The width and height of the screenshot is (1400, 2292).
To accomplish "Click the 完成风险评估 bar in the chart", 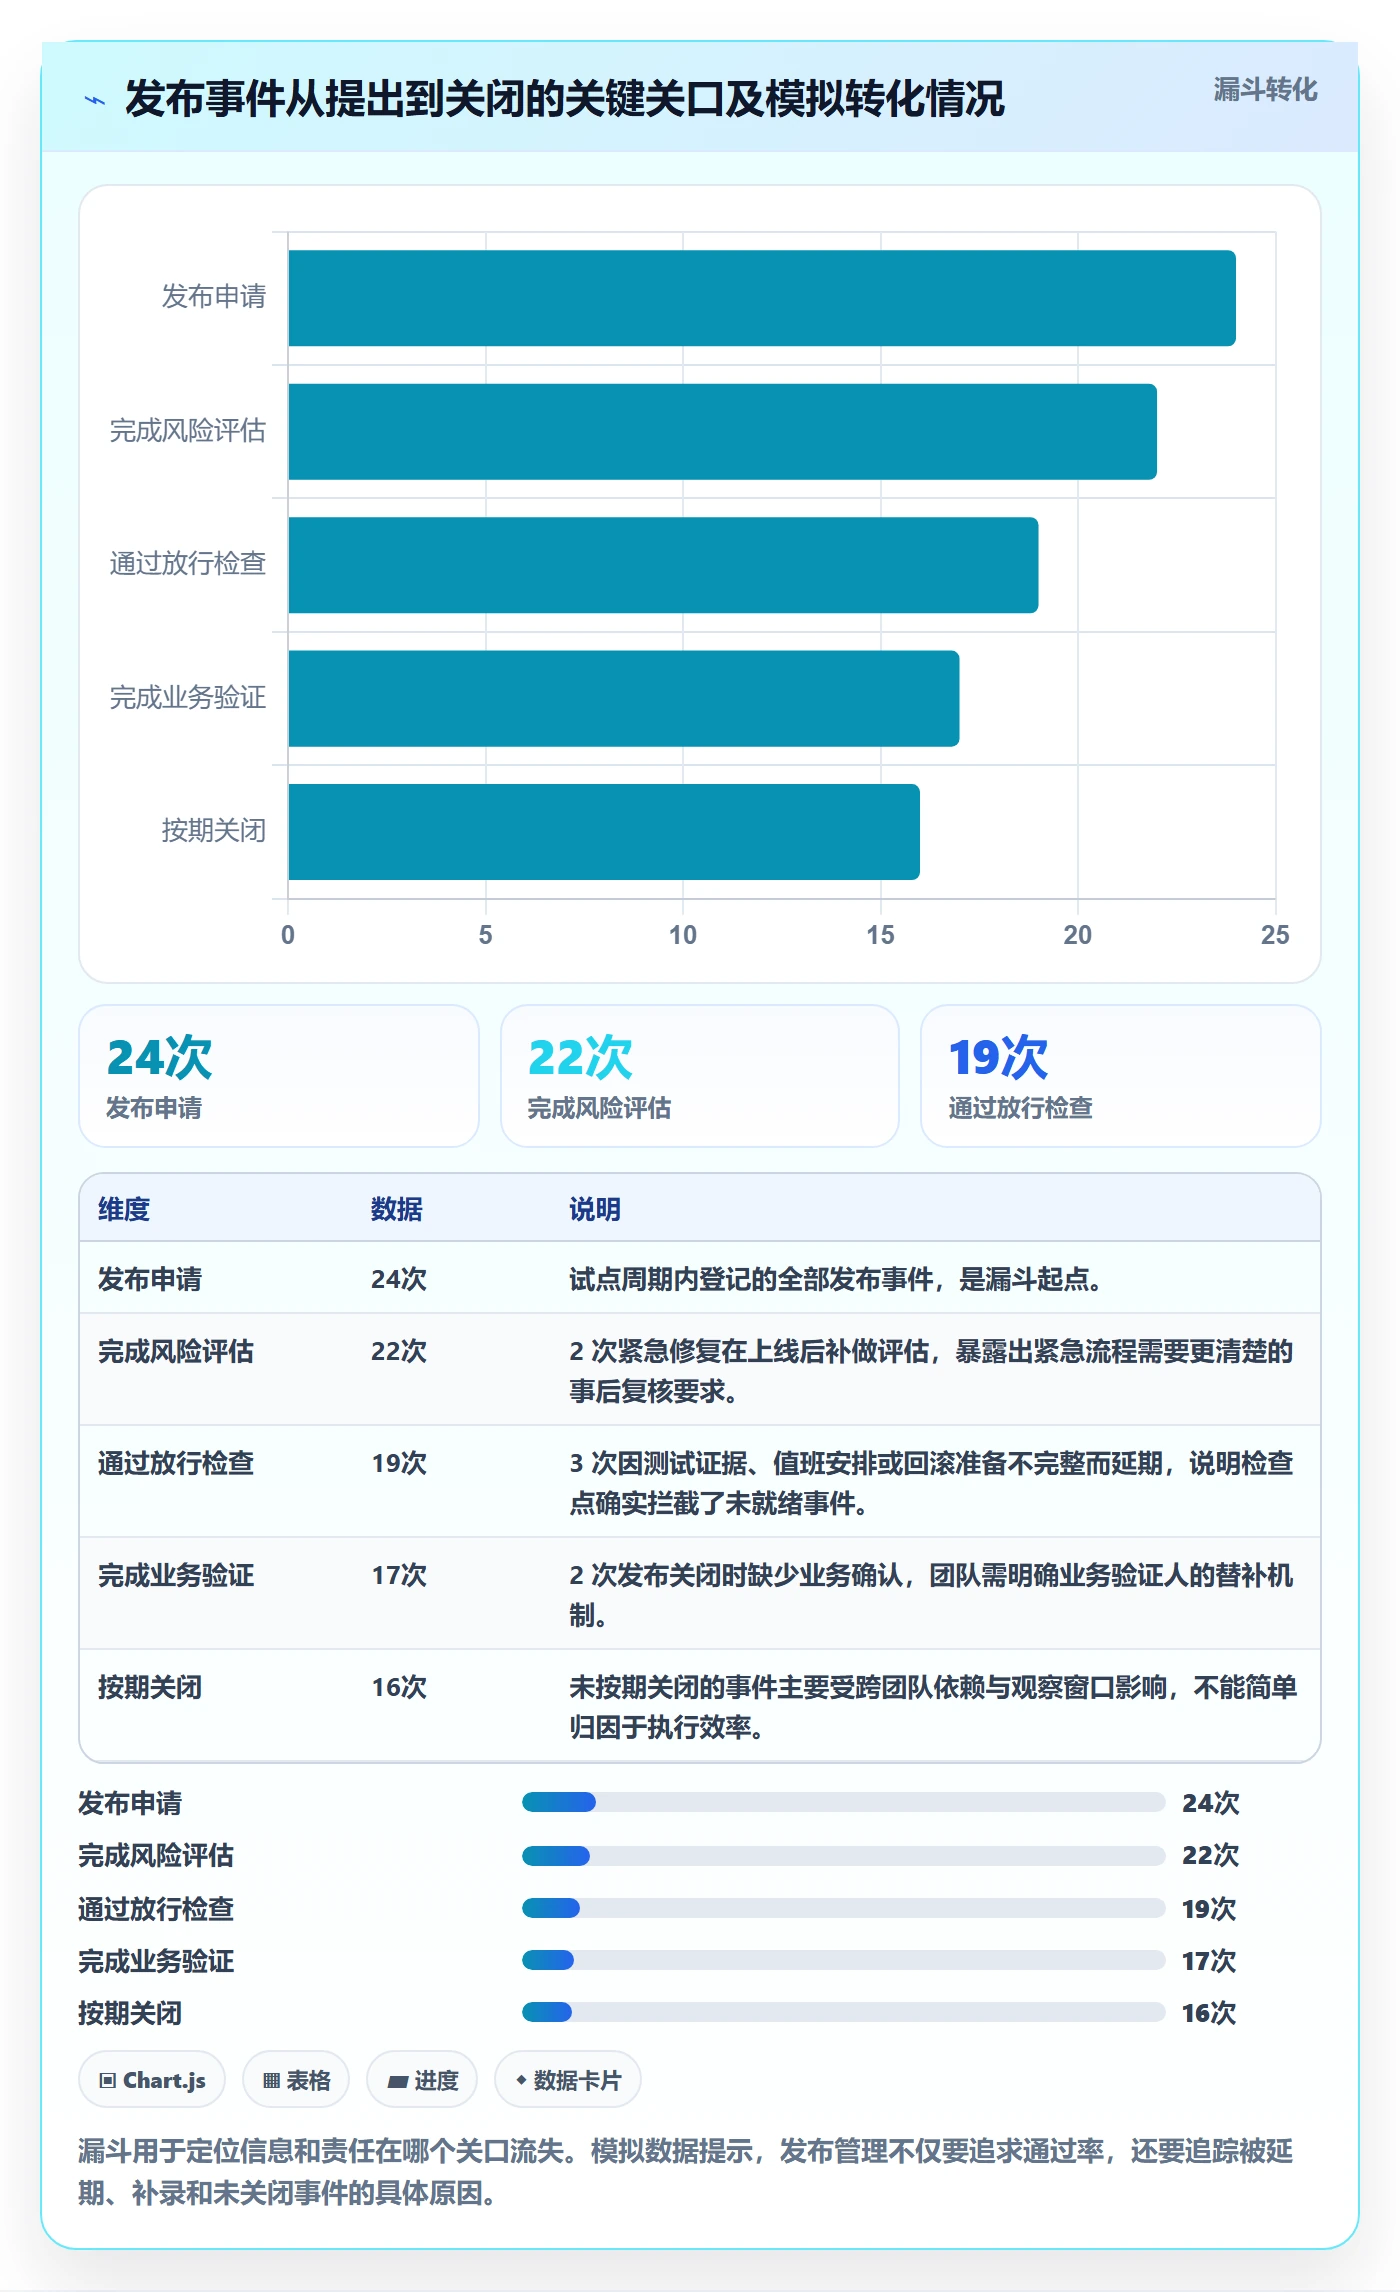I will click(x=723, y=431).
